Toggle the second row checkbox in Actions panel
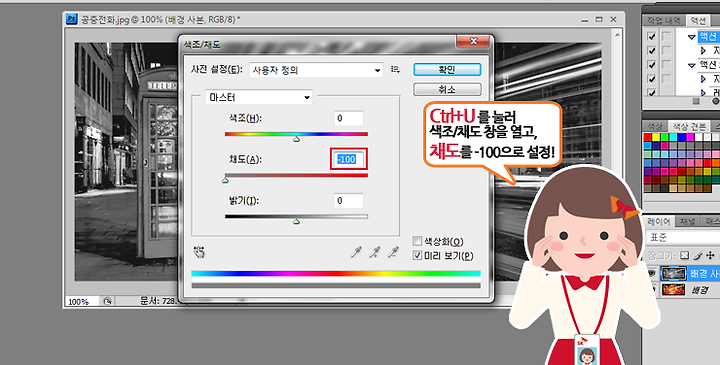 tap(651, 51)
